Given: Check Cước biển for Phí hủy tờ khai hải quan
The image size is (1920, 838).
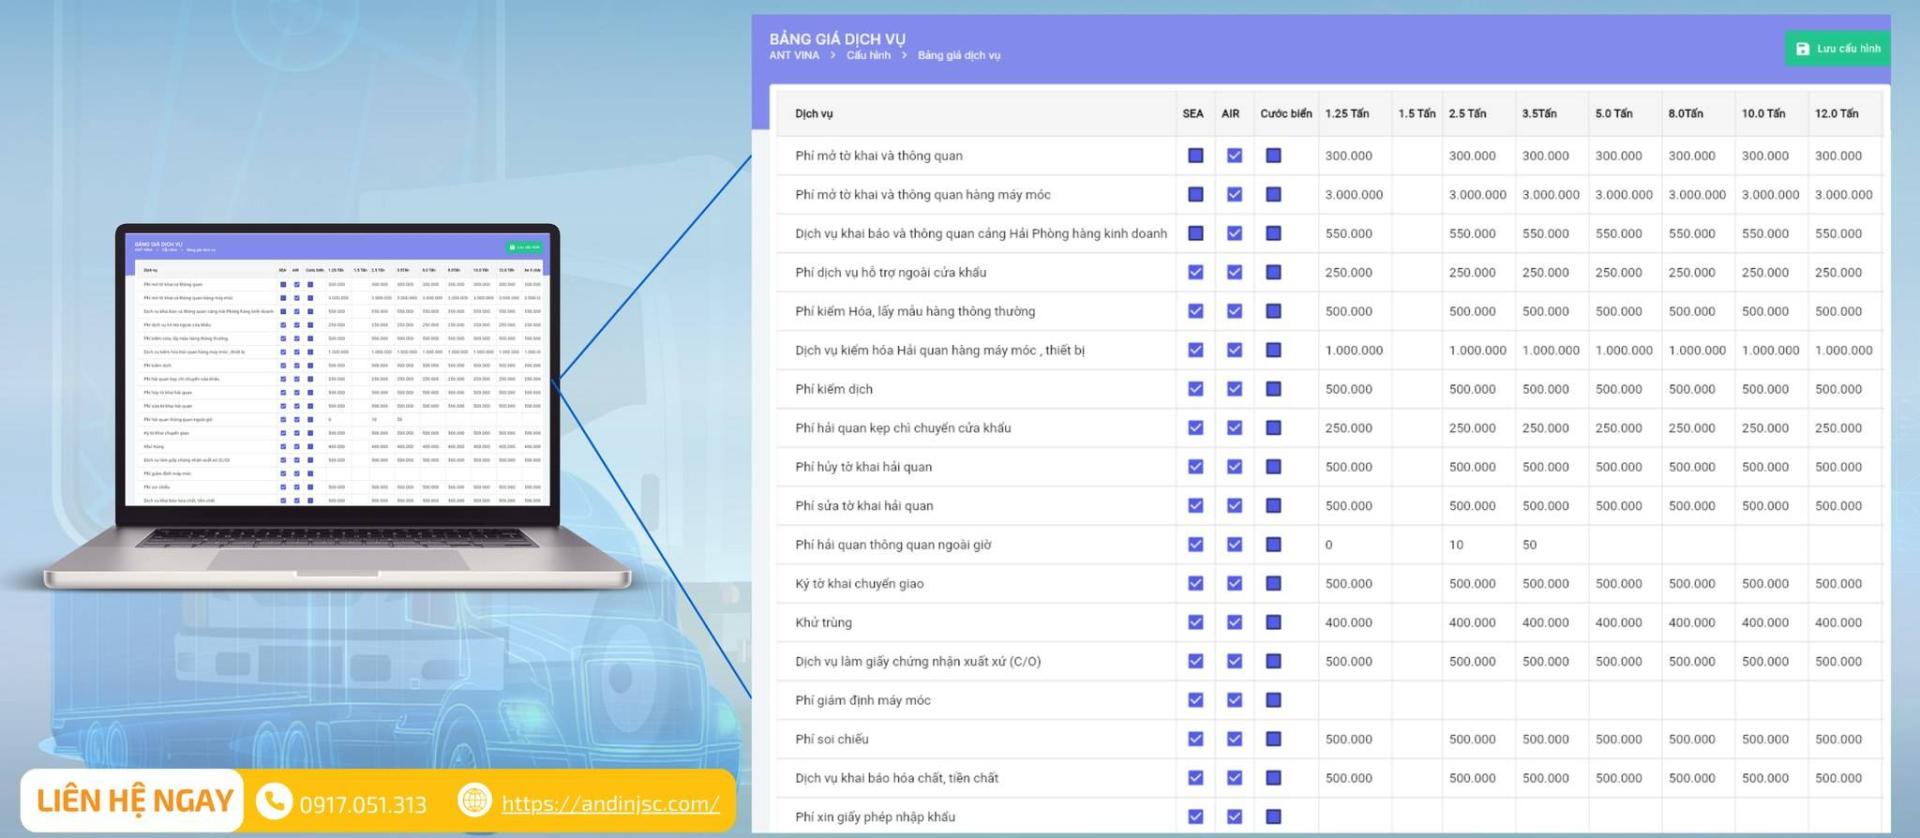Looking at the screenshot, I should 1273,467.
